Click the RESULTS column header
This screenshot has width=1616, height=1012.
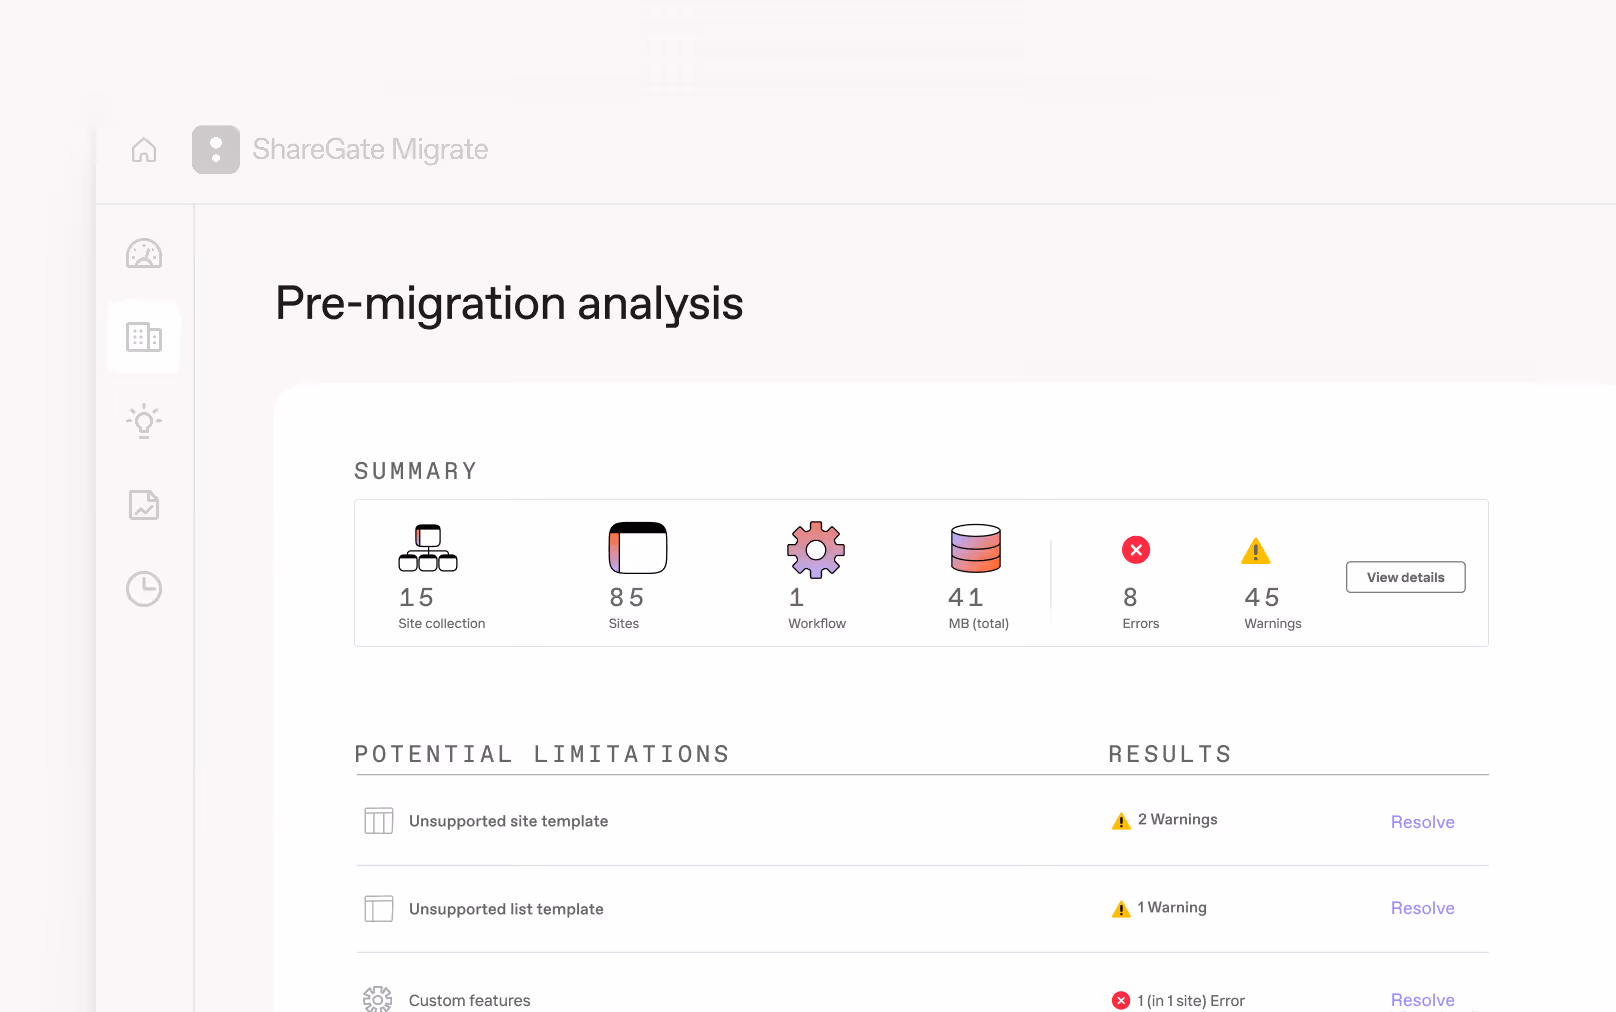point(1170,754)
